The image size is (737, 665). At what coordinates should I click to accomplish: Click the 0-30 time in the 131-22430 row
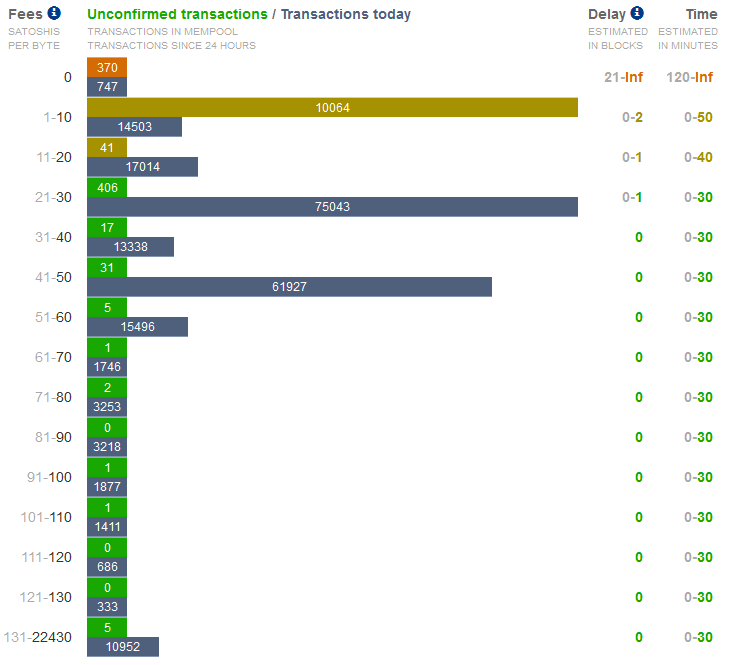pyautogui.click(x=698, y=637)
